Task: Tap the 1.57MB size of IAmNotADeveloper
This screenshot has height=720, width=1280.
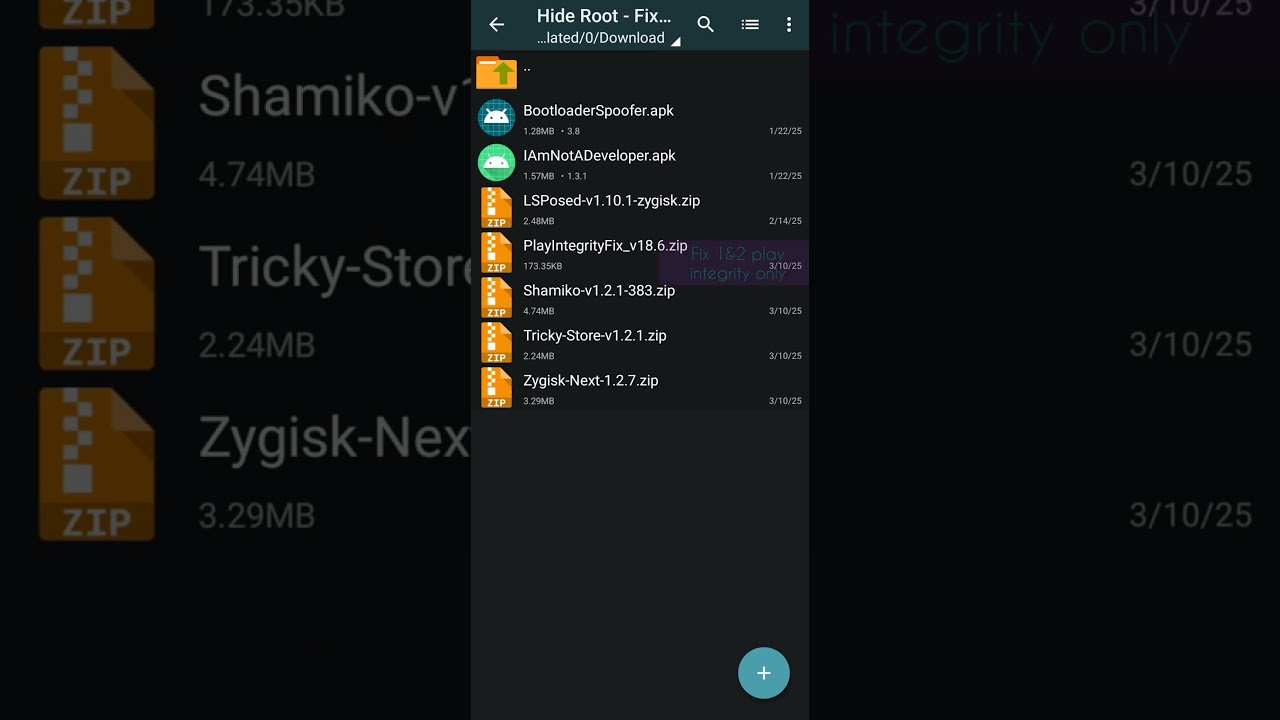Action: 538,176
